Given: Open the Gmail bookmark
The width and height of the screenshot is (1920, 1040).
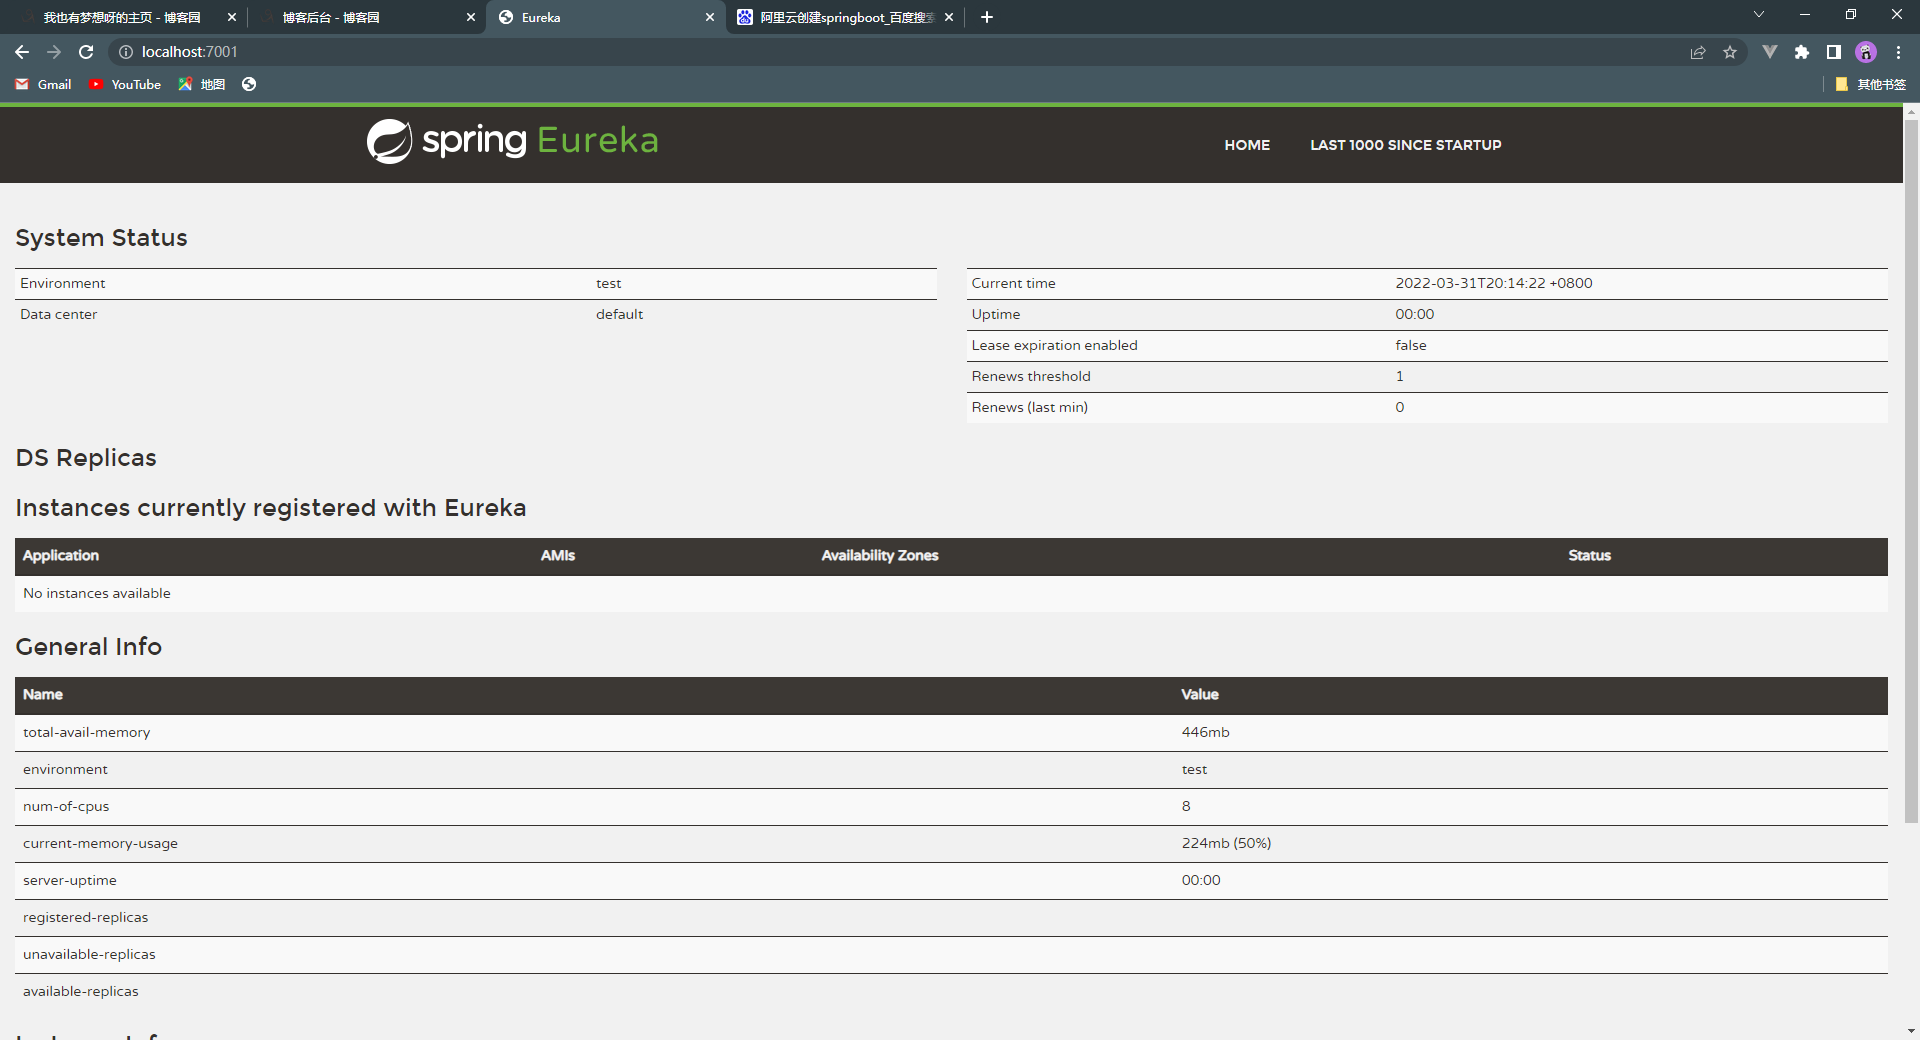Looking at the screenshot, I should (43, 85).
